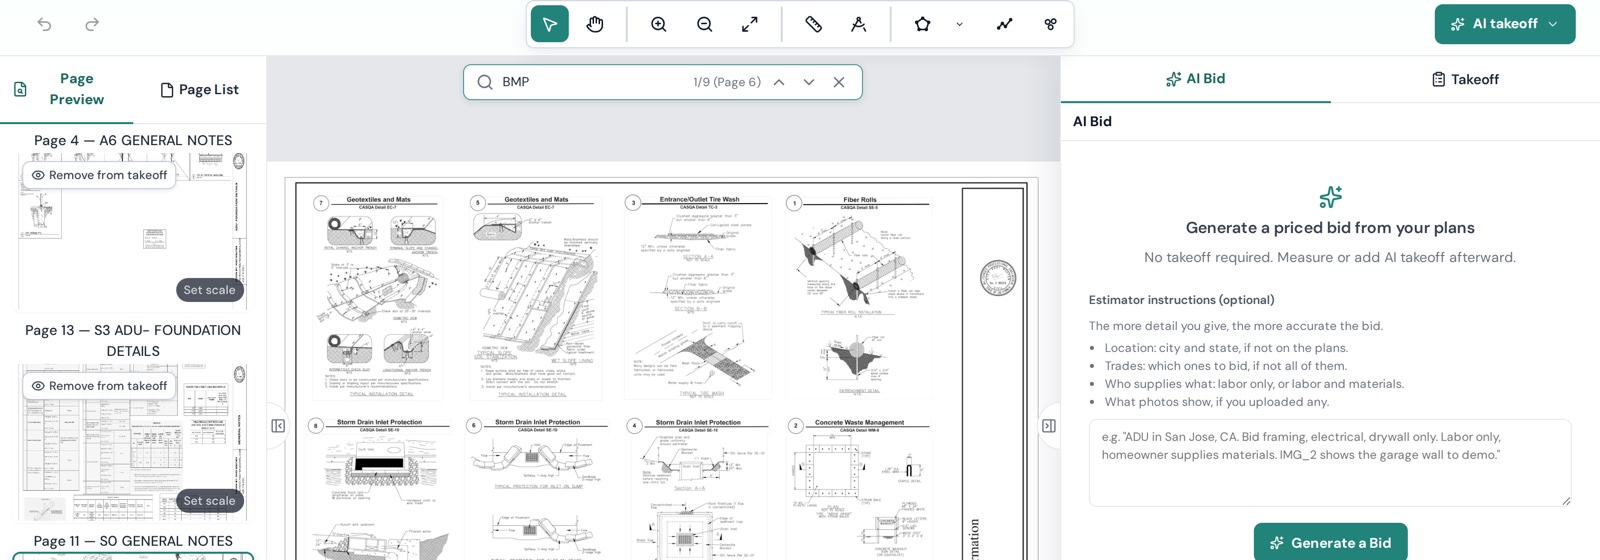Remove Page 13 S3 ADU Foundation Details from takeoff
1600x560 pixels.
click(x=99, y=386)
